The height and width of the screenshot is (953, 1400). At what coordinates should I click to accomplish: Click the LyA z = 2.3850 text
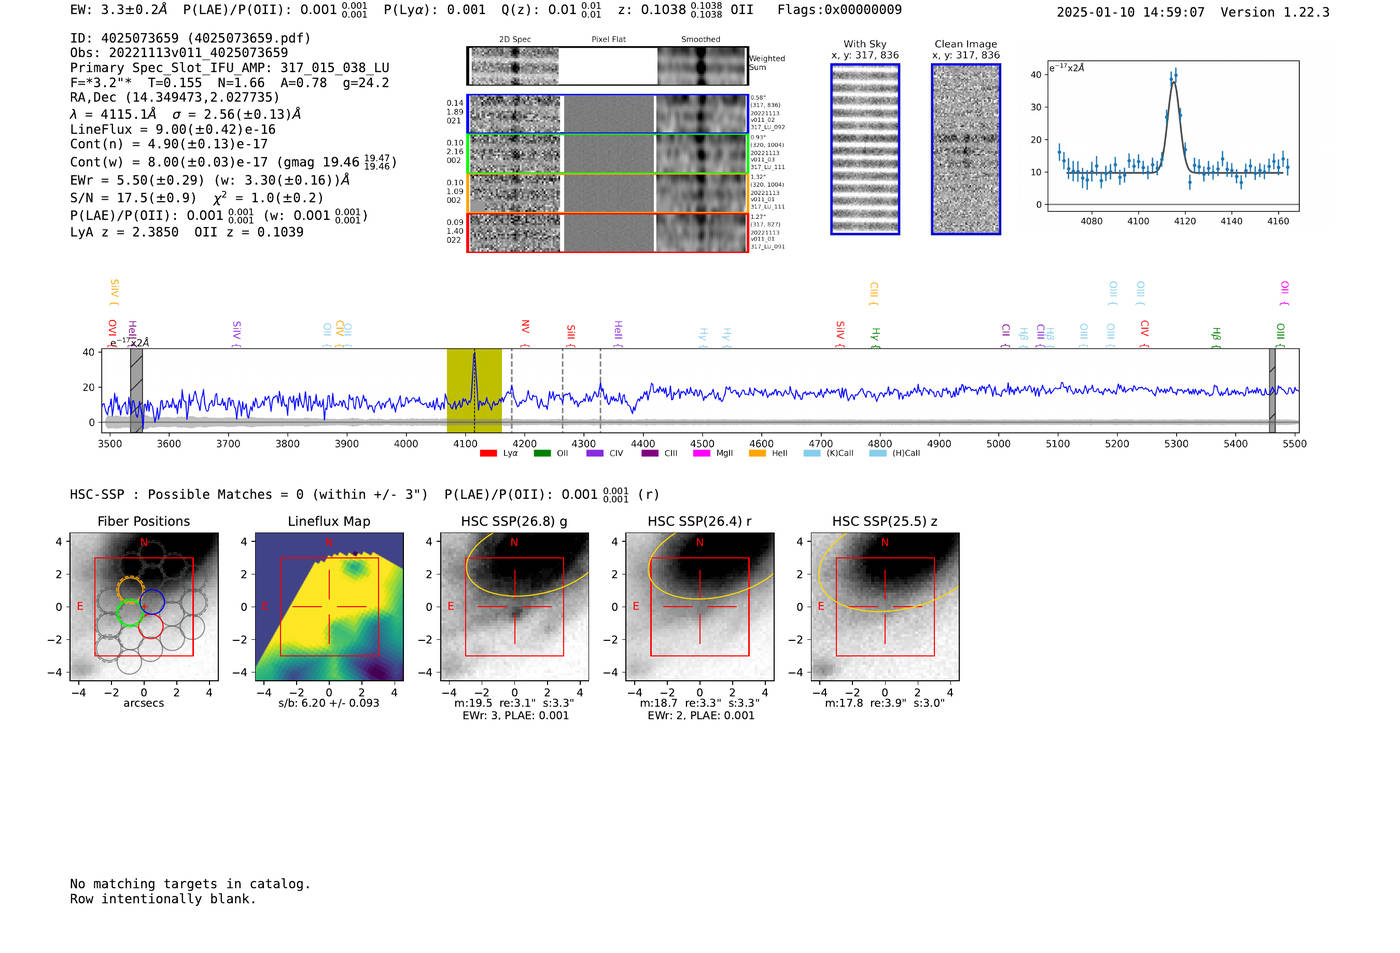coord(125,232)
